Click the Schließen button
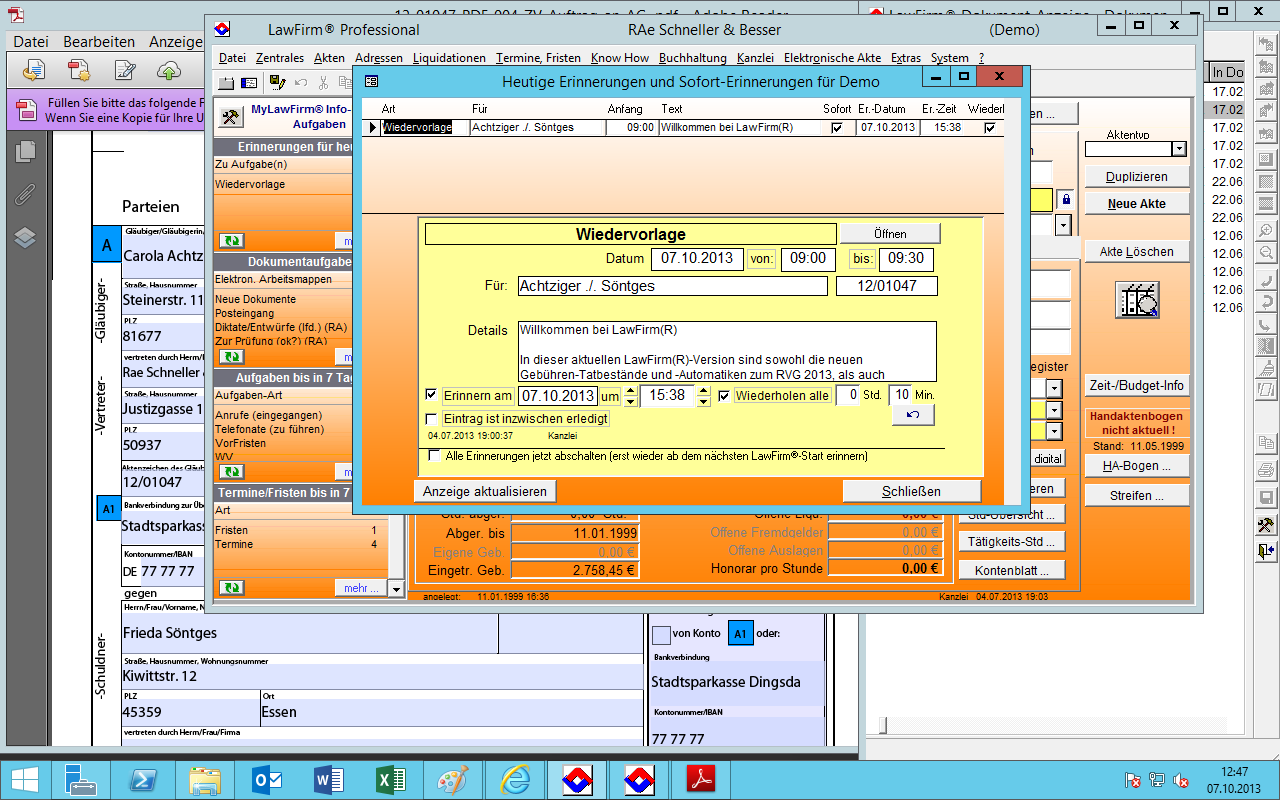1280x800 pixels. pos(912,491)
